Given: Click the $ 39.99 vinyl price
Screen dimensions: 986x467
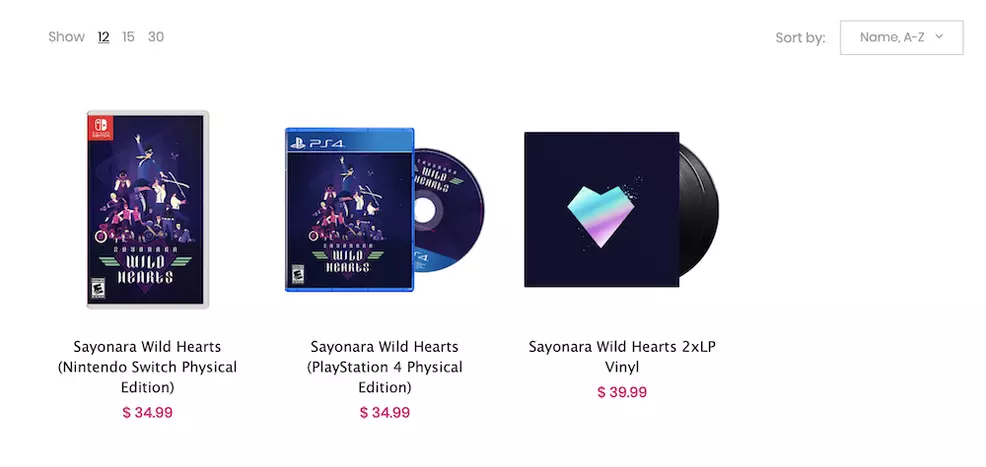Looking at the screenshot, I should pyautogui.click(x=622, y=392).
